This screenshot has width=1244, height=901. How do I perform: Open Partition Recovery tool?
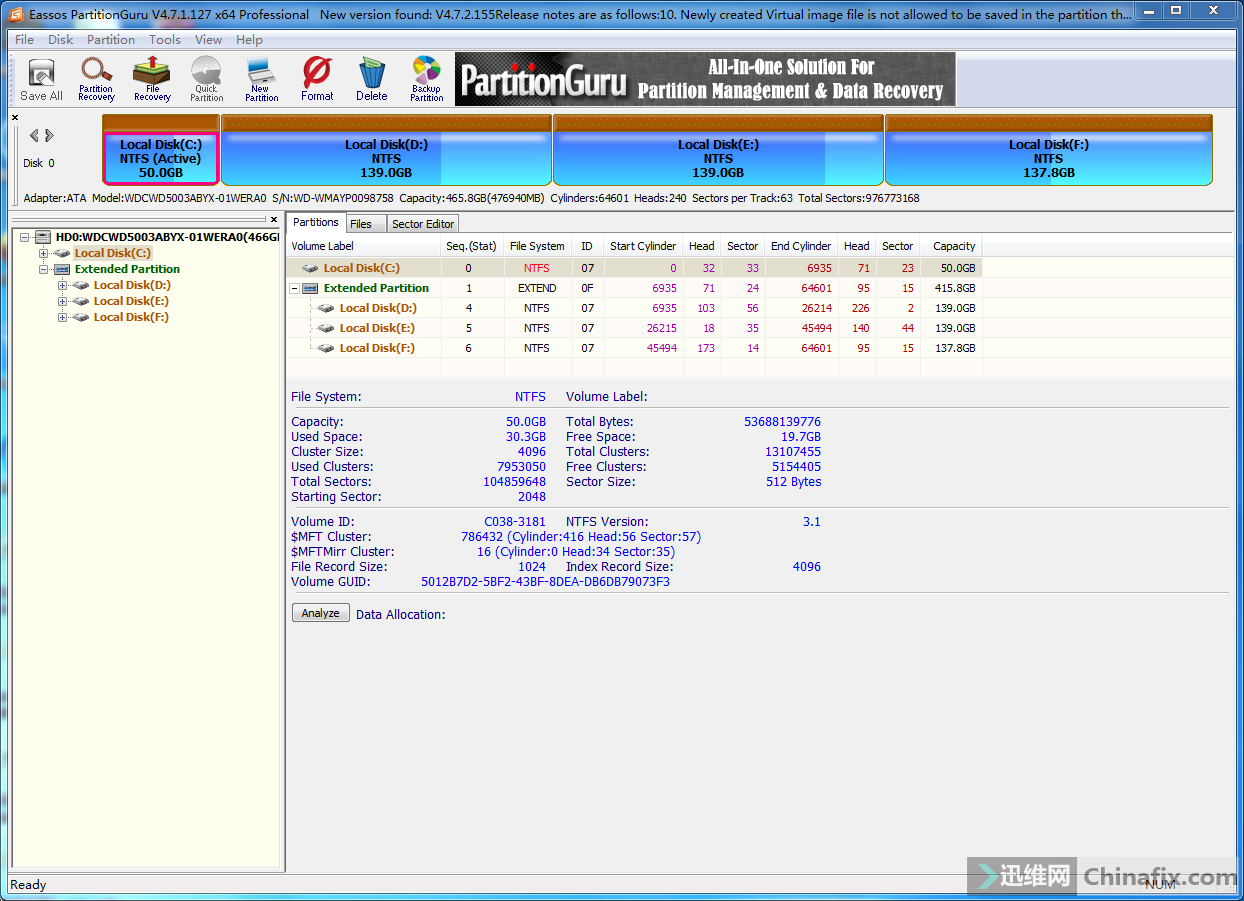click(97, 79)
